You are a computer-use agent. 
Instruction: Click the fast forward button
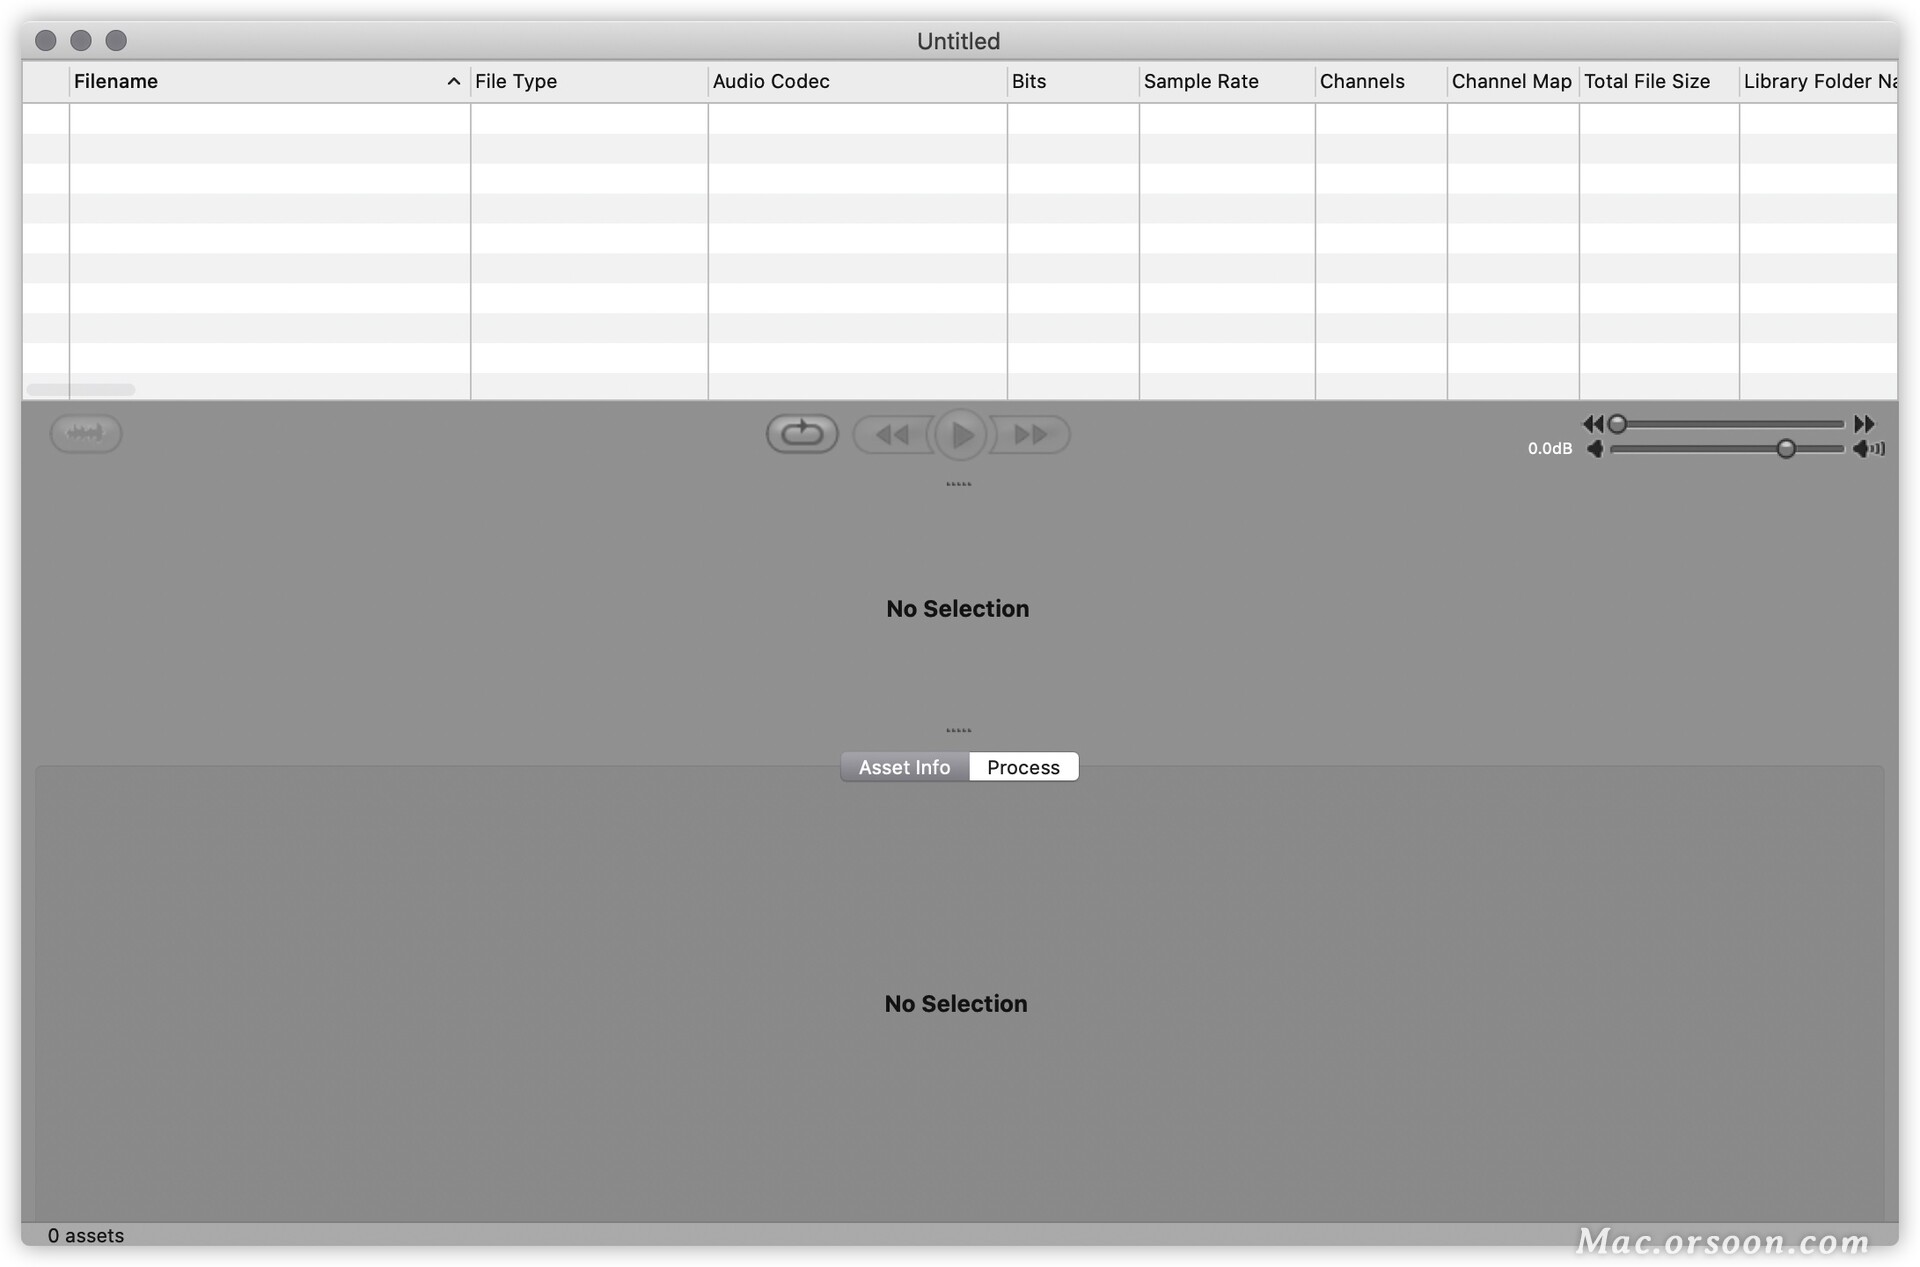(x=1030, y=435)
